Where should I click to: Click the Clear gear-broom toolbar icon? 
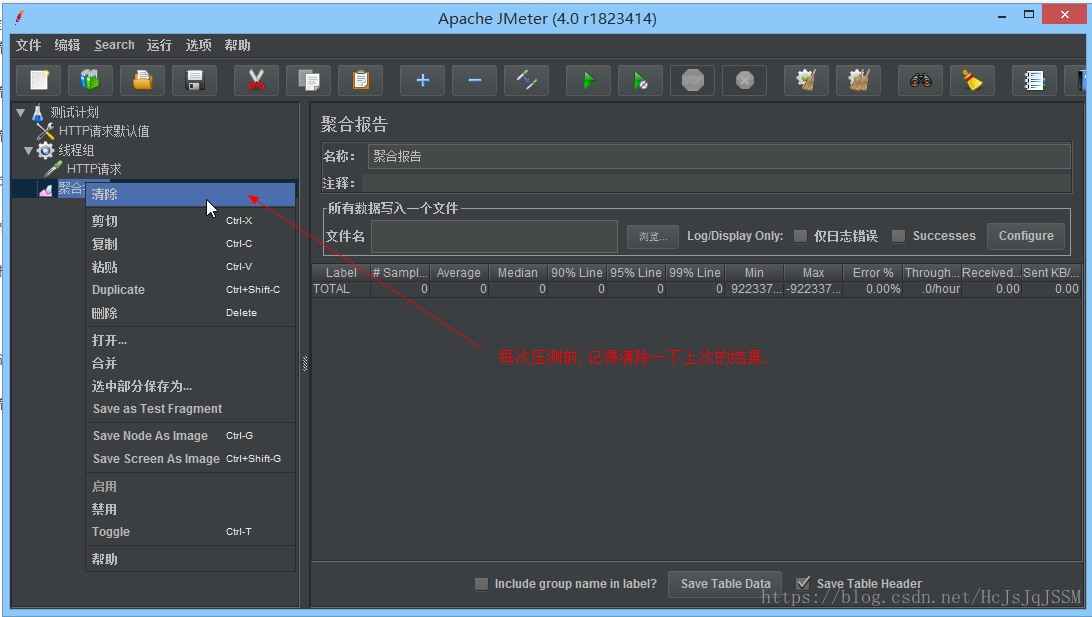click(x=806, y=80)
